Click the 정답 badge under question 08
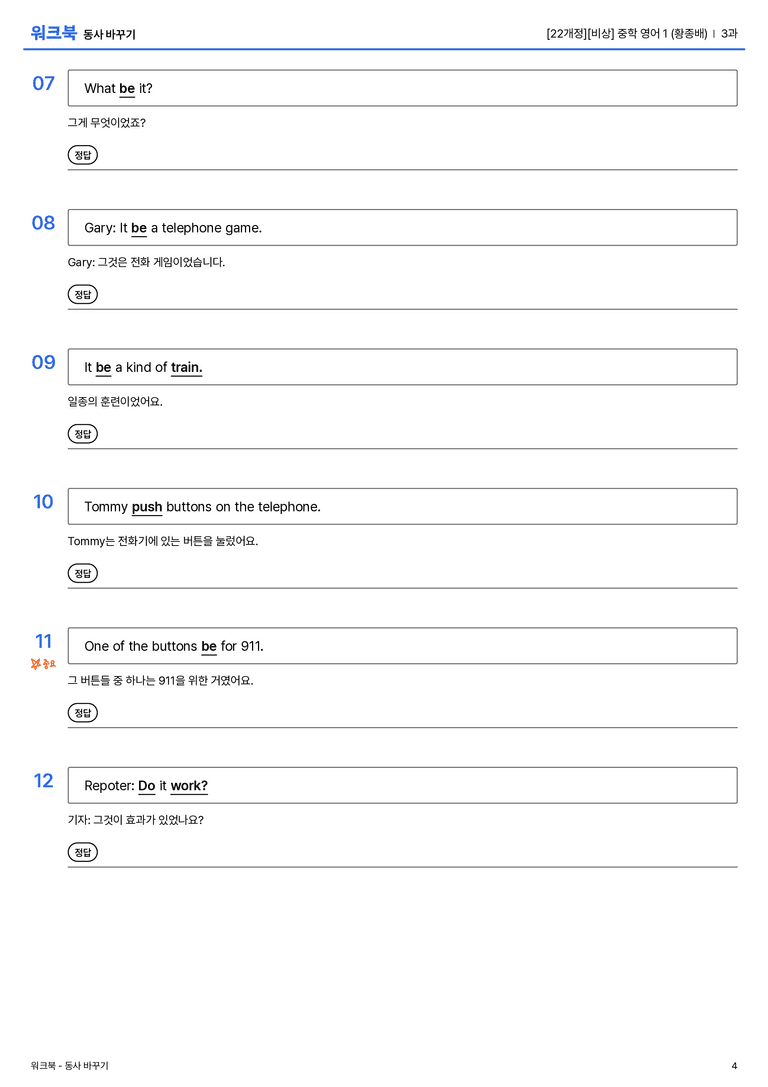 (82, 294)
